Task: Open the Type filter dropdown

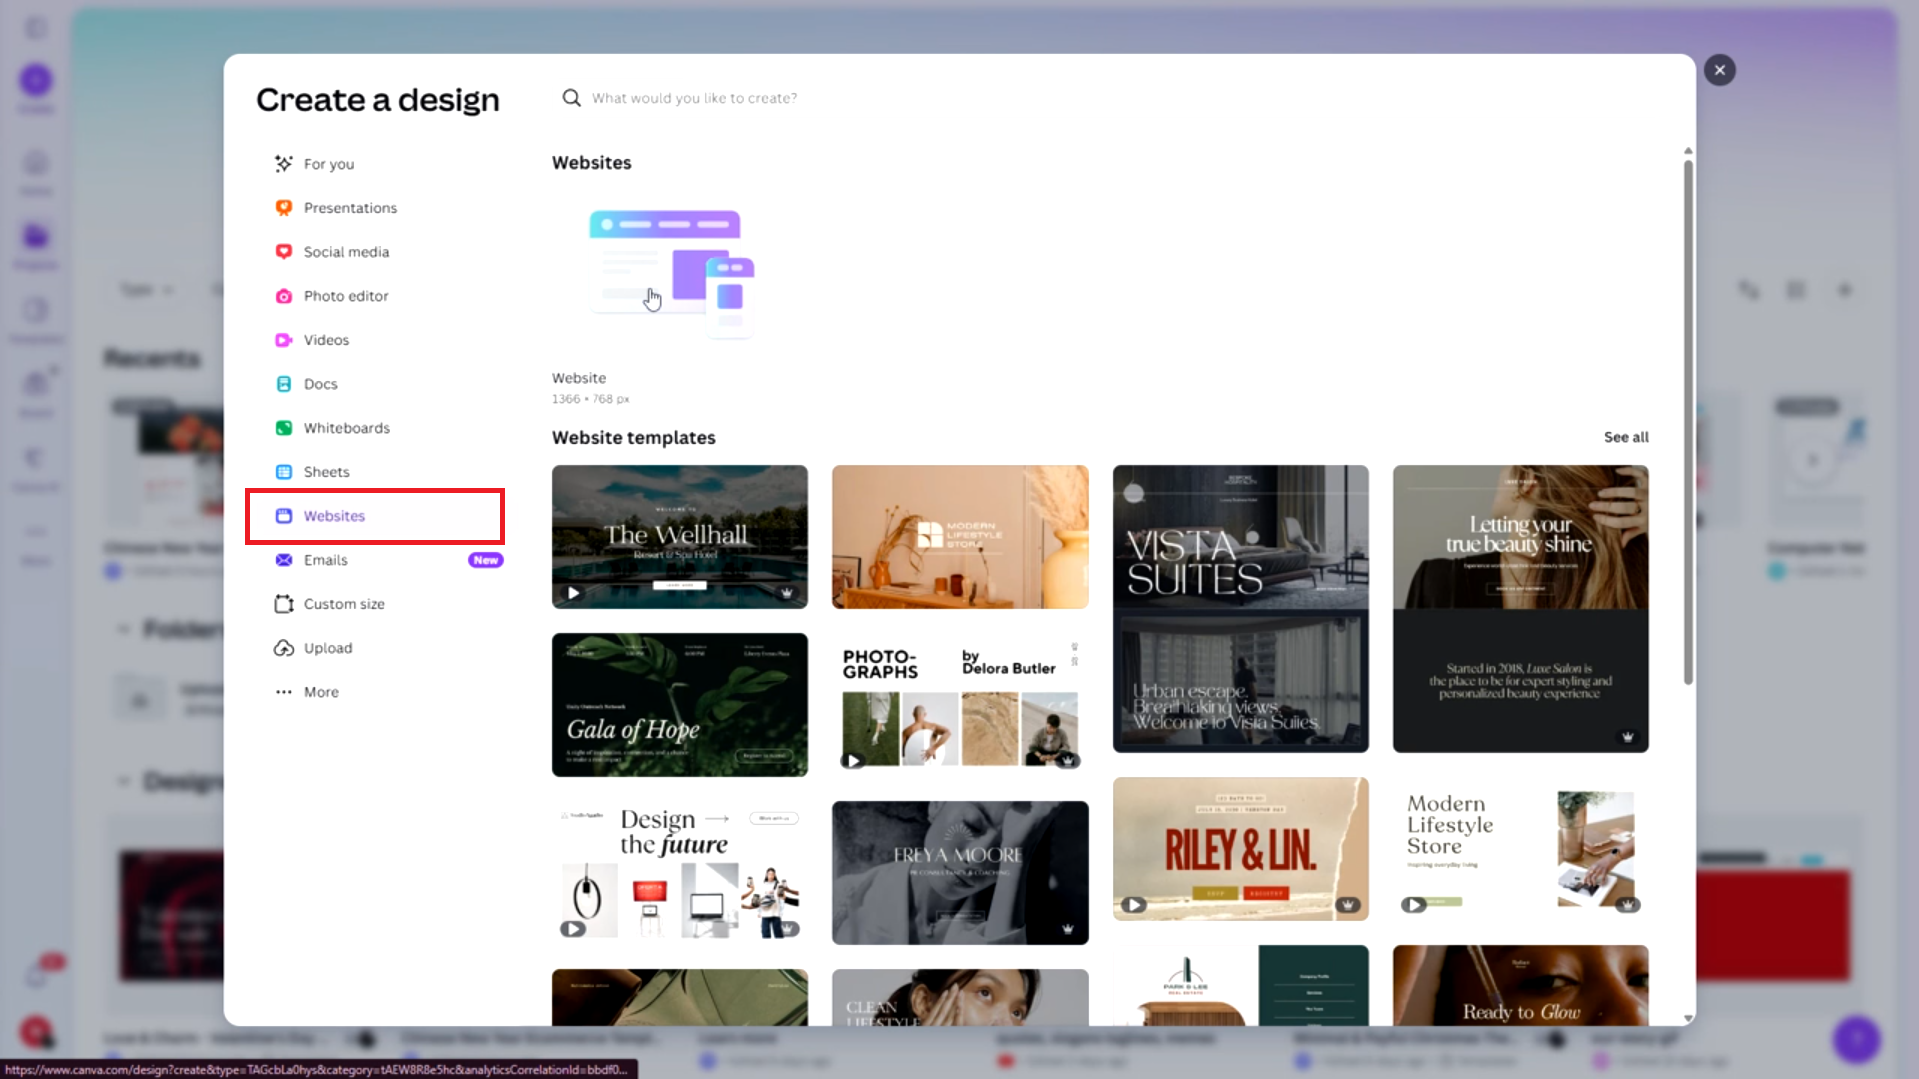Action: pyautogui.click(x=145, y=289)
